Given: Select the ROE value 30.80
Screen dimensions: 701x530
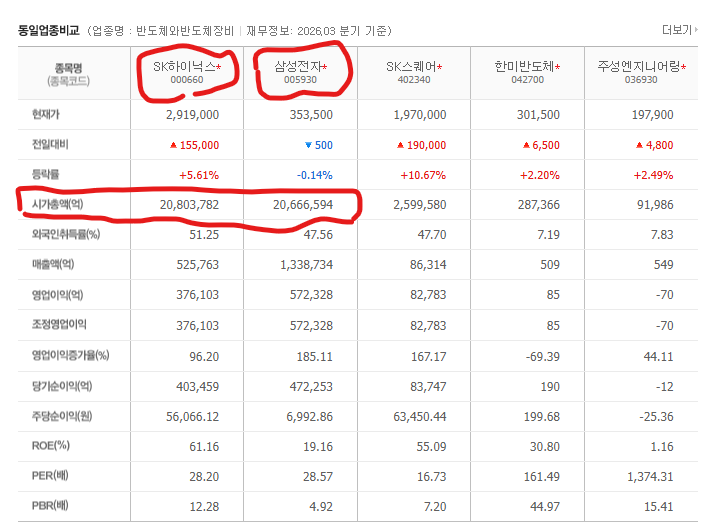Looking at the screenshot, I should [x=545, y=447].
